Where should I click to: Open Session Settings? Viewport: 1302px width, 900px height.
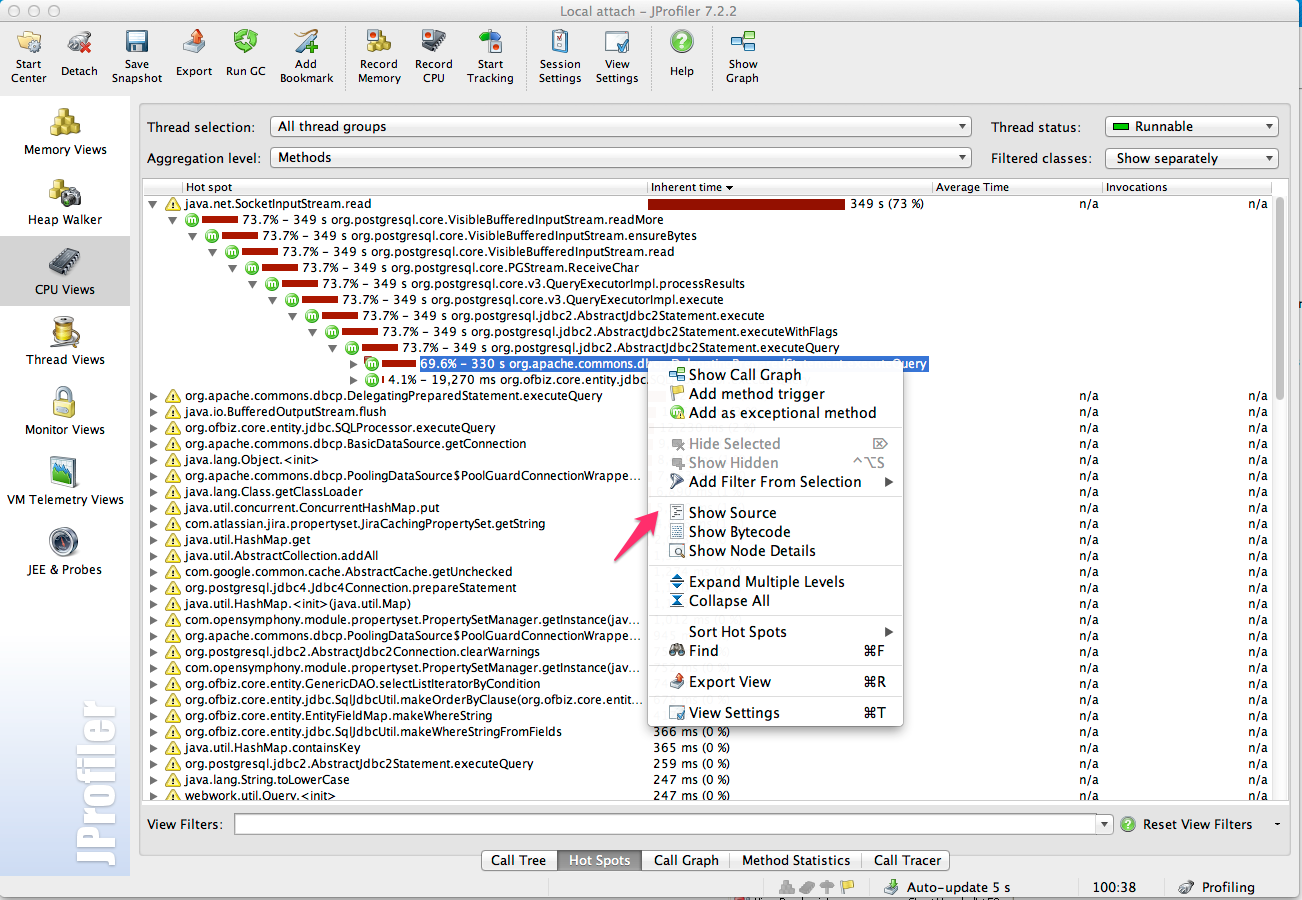(560, 56)
